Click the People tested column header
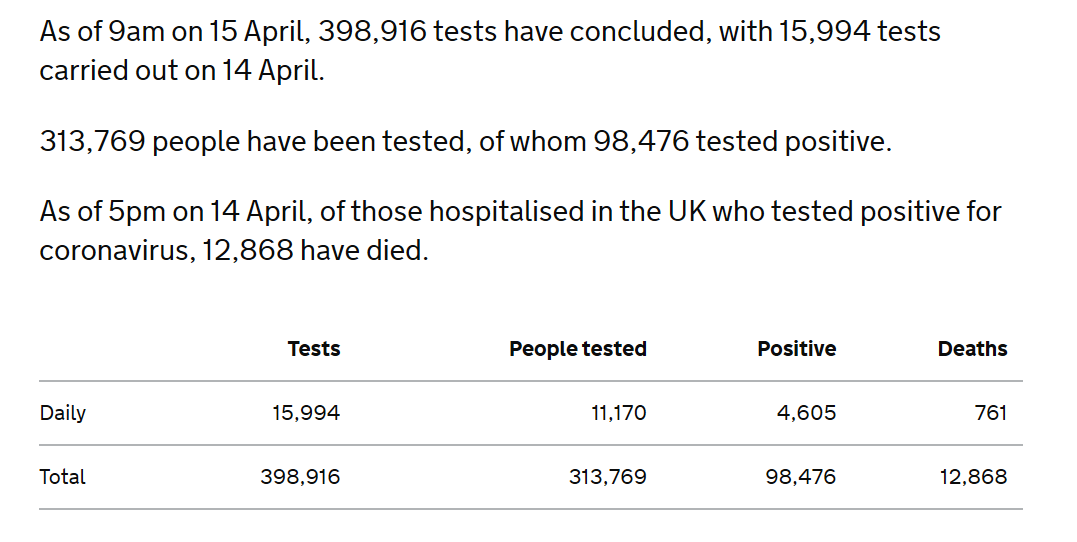This screenshot has height=542, width=1077. click(x=577, y=349)
